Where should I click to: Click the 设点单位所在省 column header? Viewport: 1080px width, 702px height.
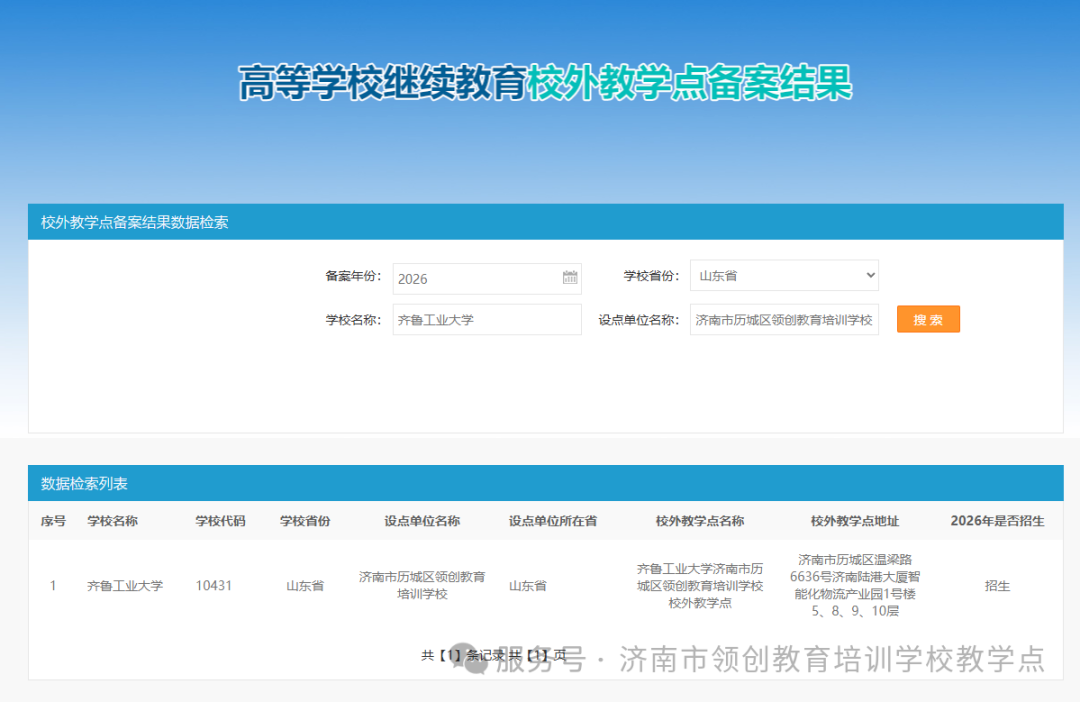tap(553, 521)
